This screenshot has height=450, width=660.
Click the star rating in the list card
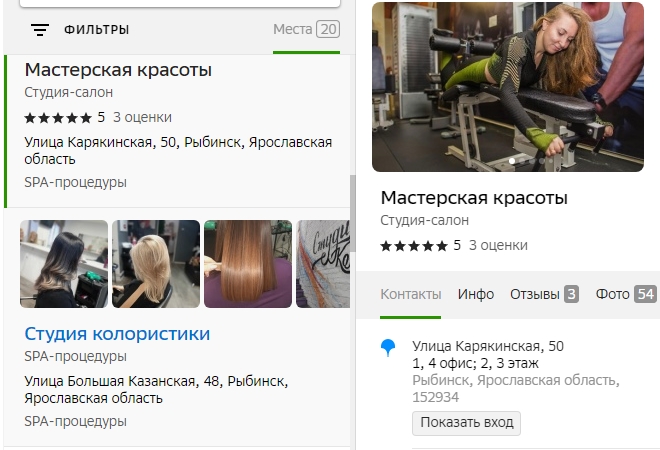click(x=58, y=118)
